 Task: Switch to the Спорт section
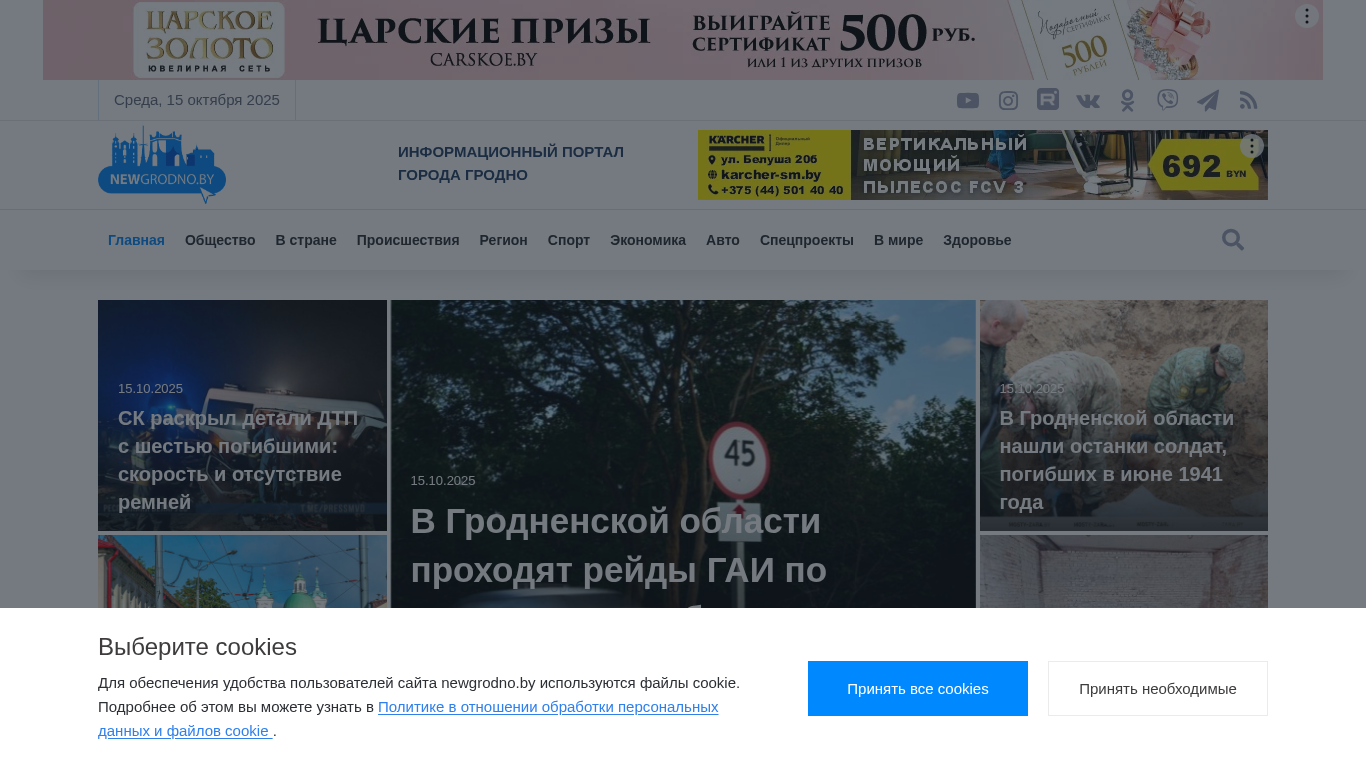pos(569,240)
